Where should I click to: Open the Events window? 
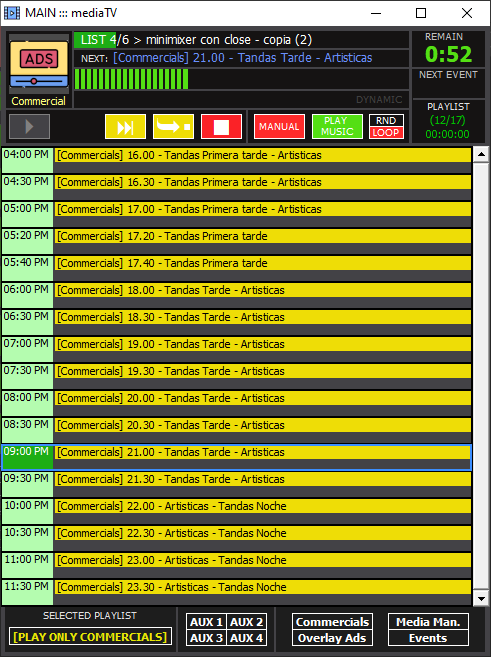[x=428, y=638]
